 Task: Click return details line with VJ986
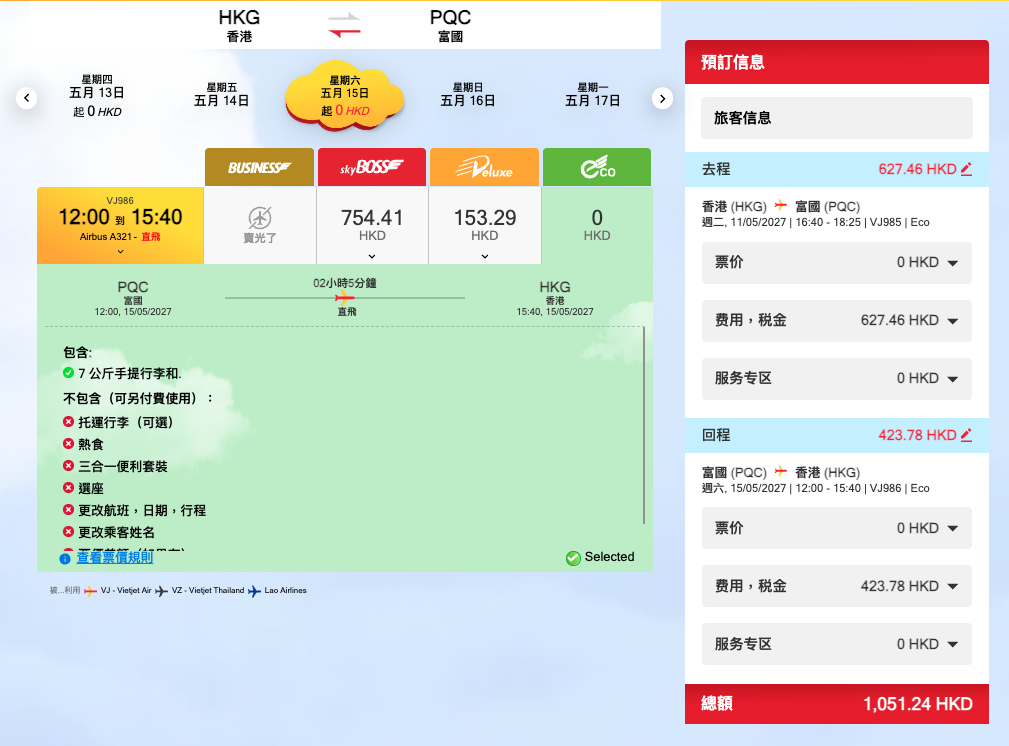815,489
